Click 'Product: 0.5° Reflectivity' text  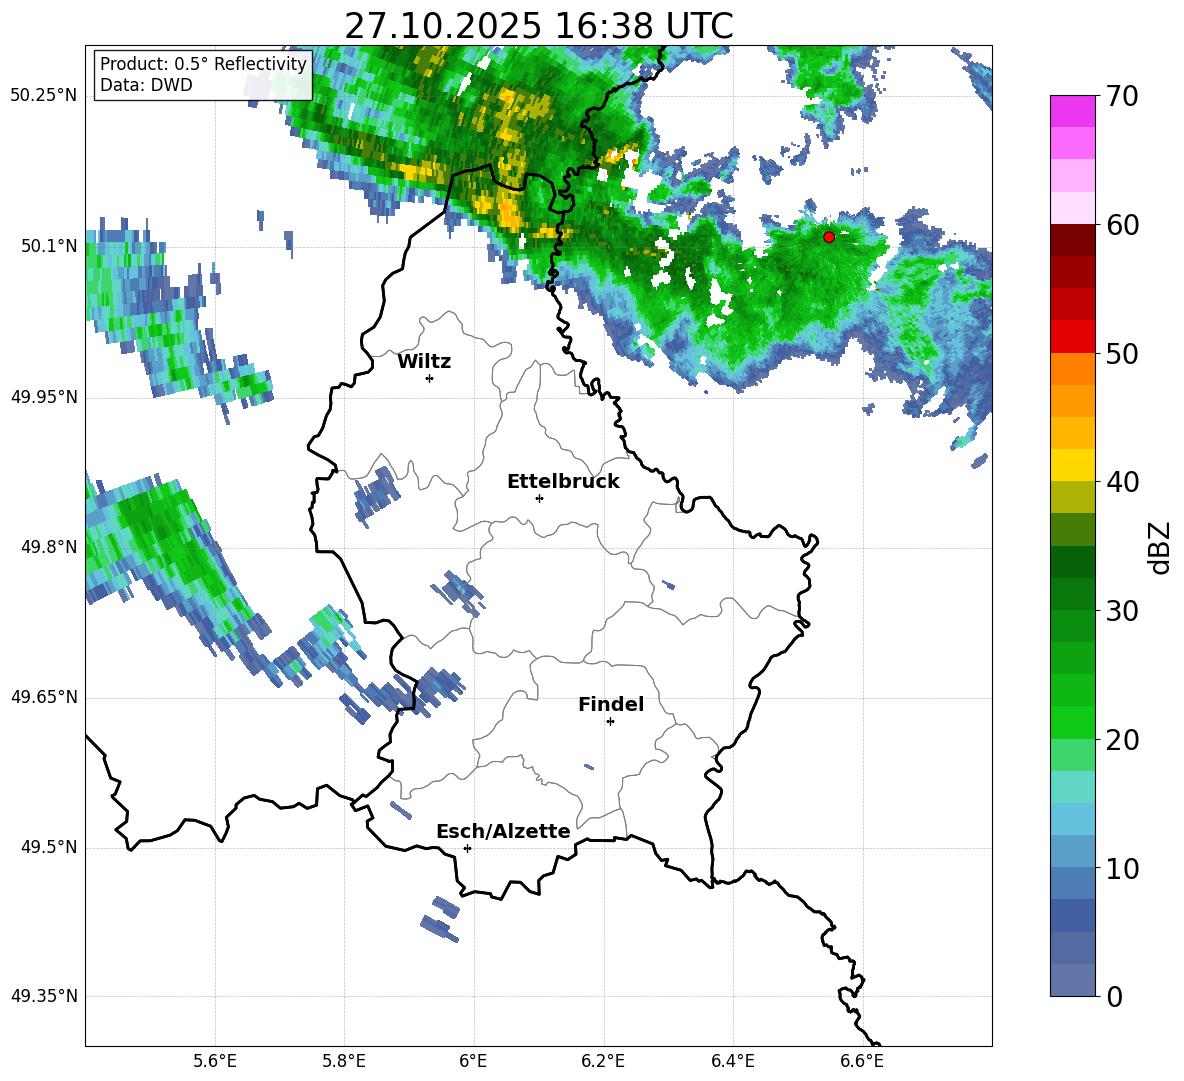(x=203, y=64)
